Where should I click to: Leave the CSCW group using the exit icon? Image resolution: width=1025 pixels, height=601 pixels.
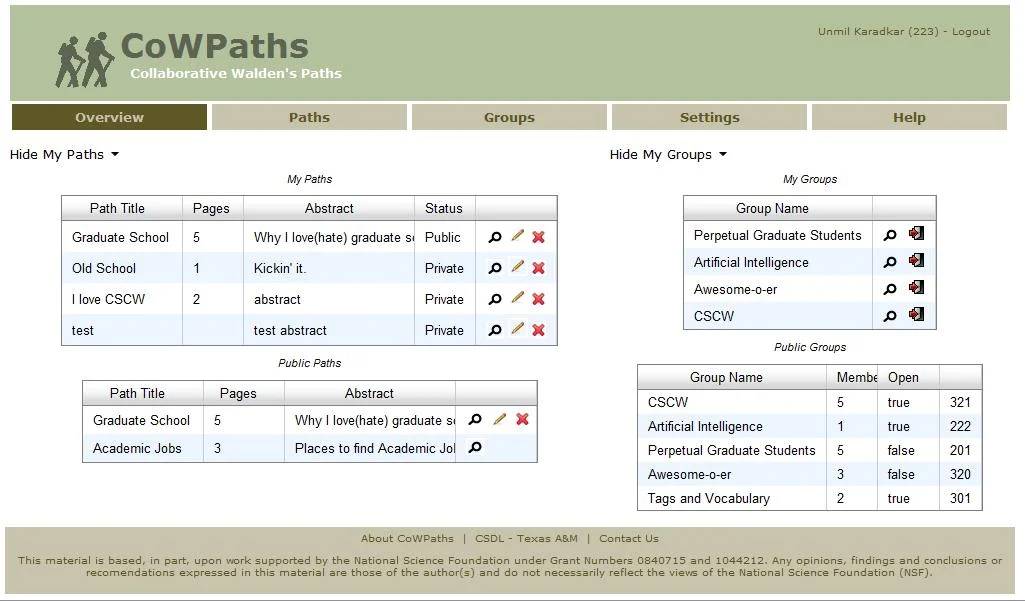(x=915, y=316)
